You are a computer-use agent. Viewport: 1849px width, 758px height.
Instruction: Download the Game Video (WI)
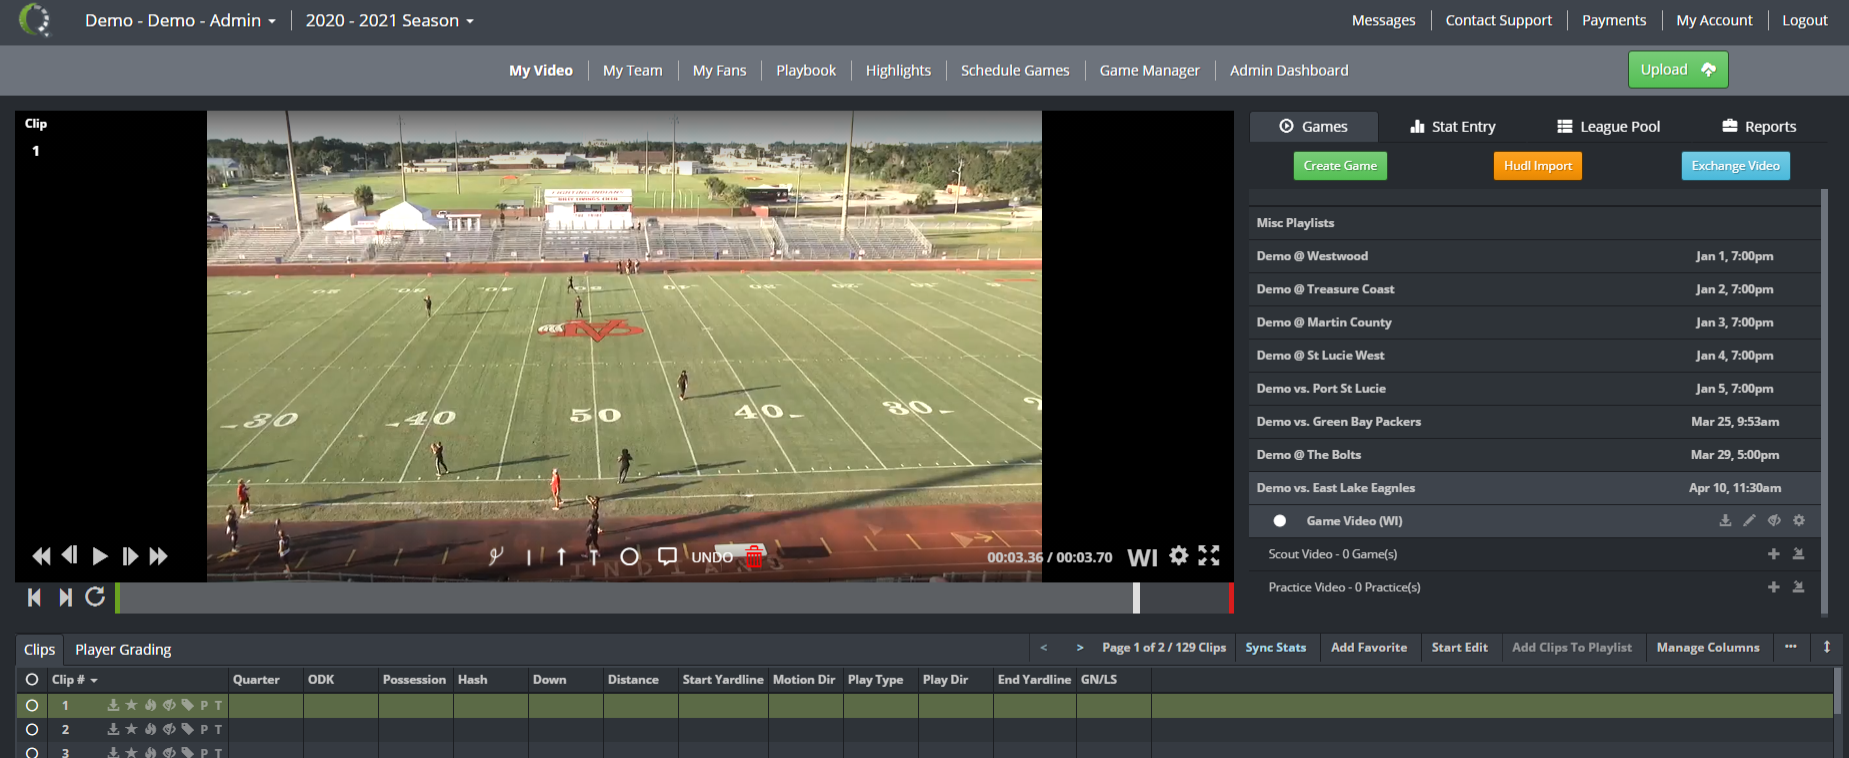click(x=1725, y=520)
